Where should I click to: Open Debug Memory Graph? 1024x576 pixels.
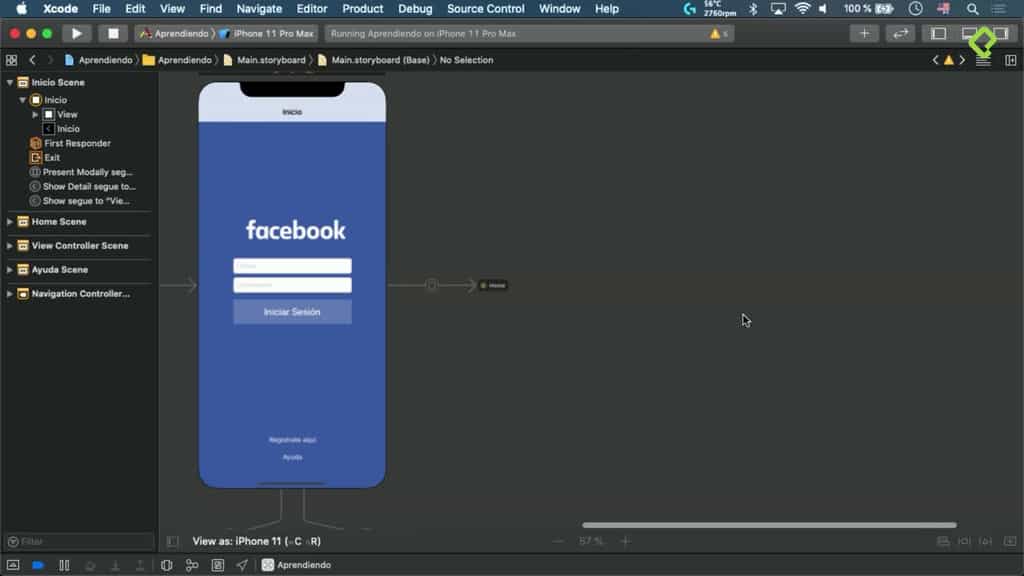191,565
